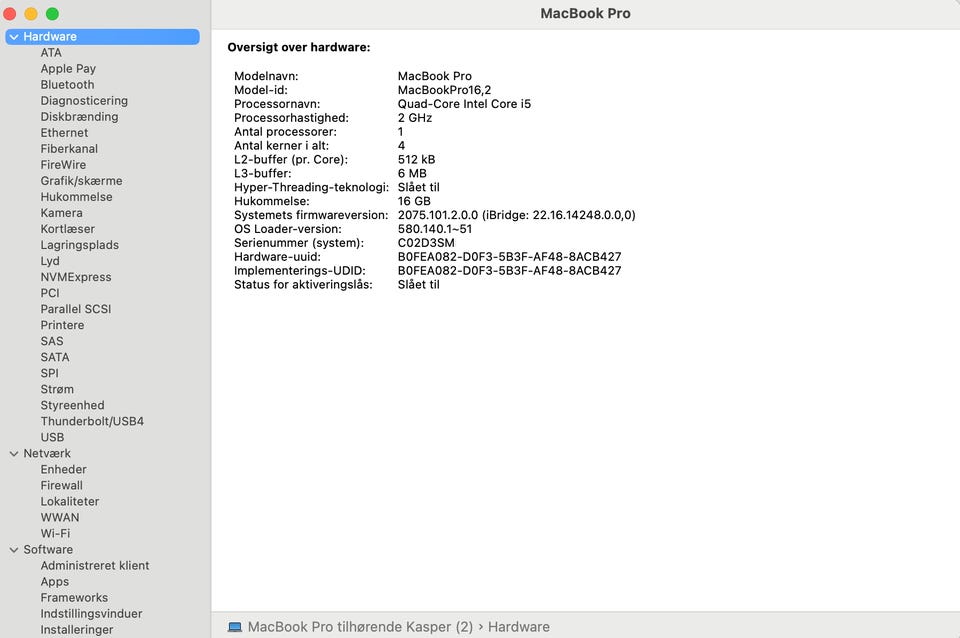
Task: Open NVMExpress entry
Action: 76,277
